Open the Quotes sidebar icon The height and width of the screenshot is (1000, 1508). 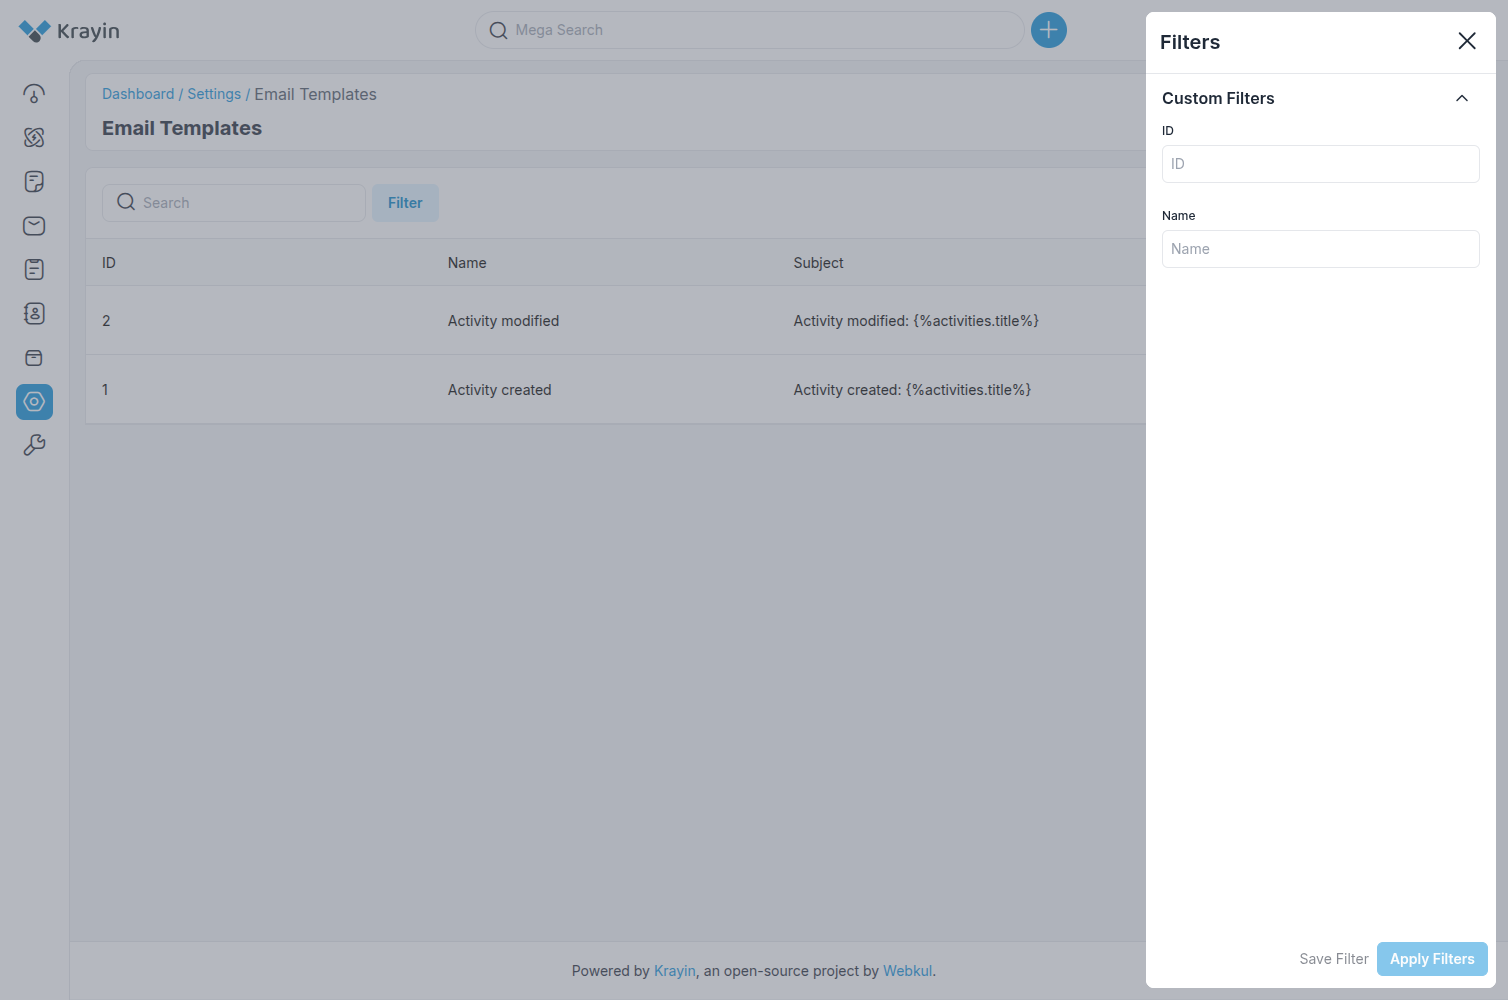34,182
